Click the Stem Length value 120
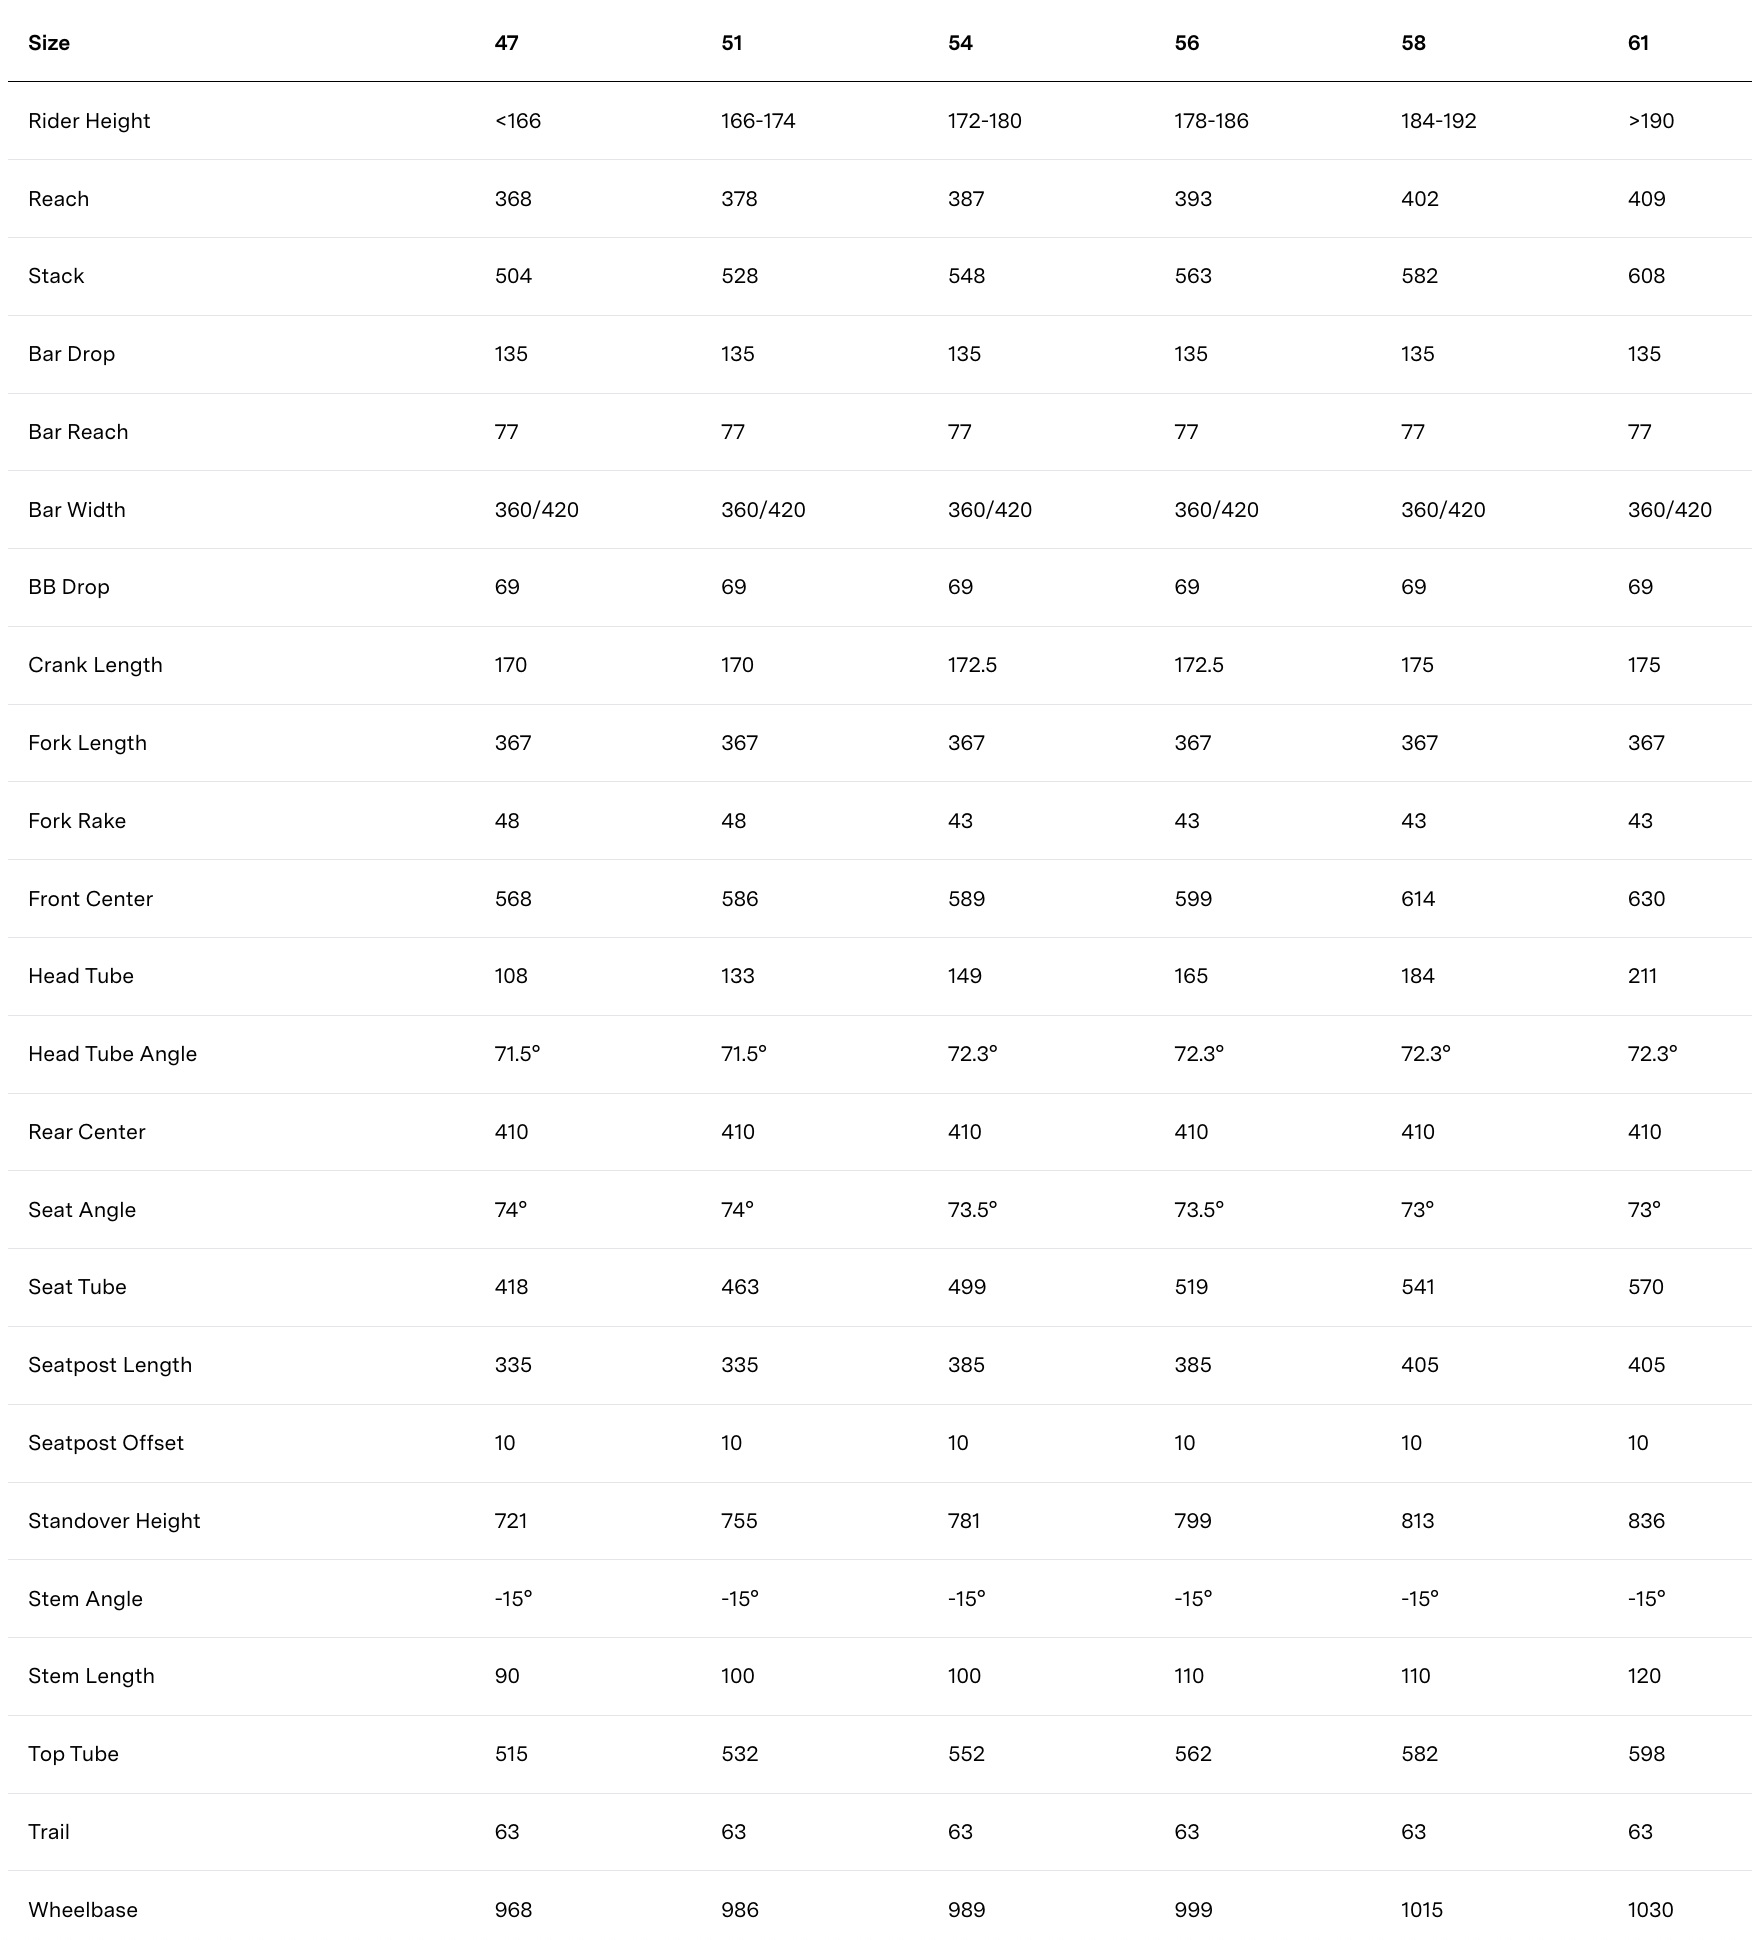1752x1940 pixels. (1644, 1676)
